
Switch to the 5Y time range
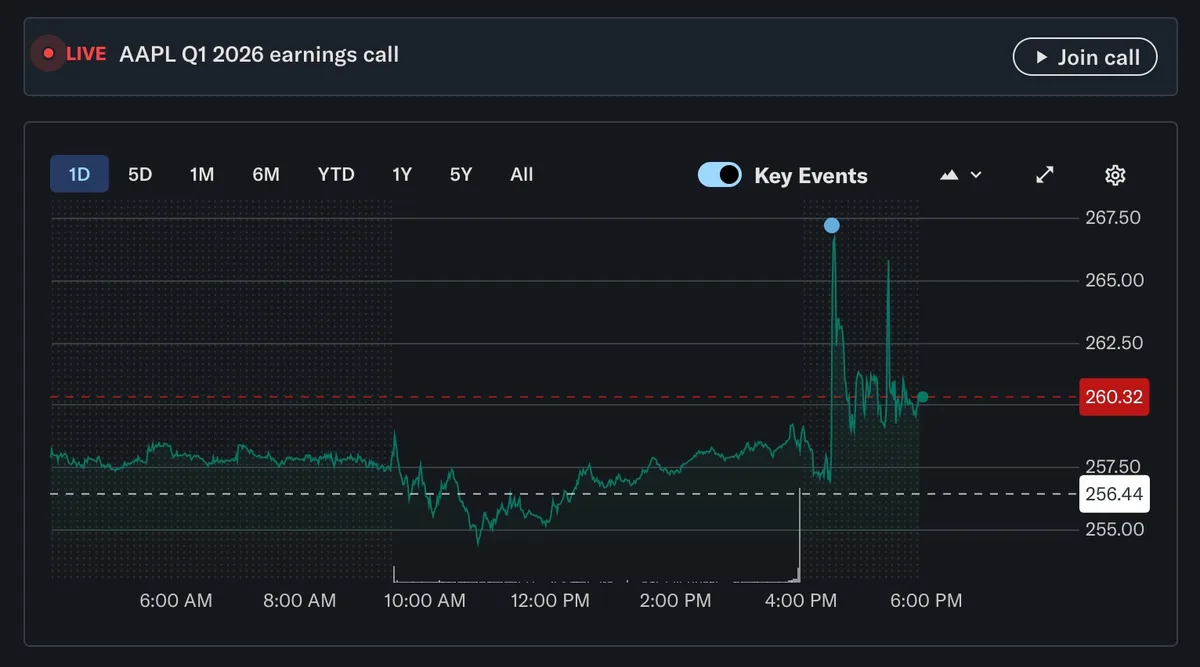click(x=461, y=174)
